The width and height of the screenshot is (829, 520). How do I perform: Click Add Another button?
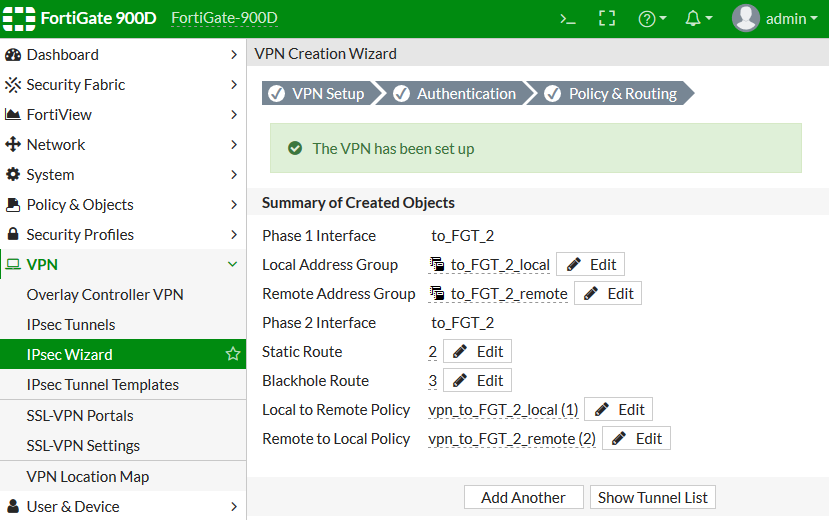tap(523, 497)
